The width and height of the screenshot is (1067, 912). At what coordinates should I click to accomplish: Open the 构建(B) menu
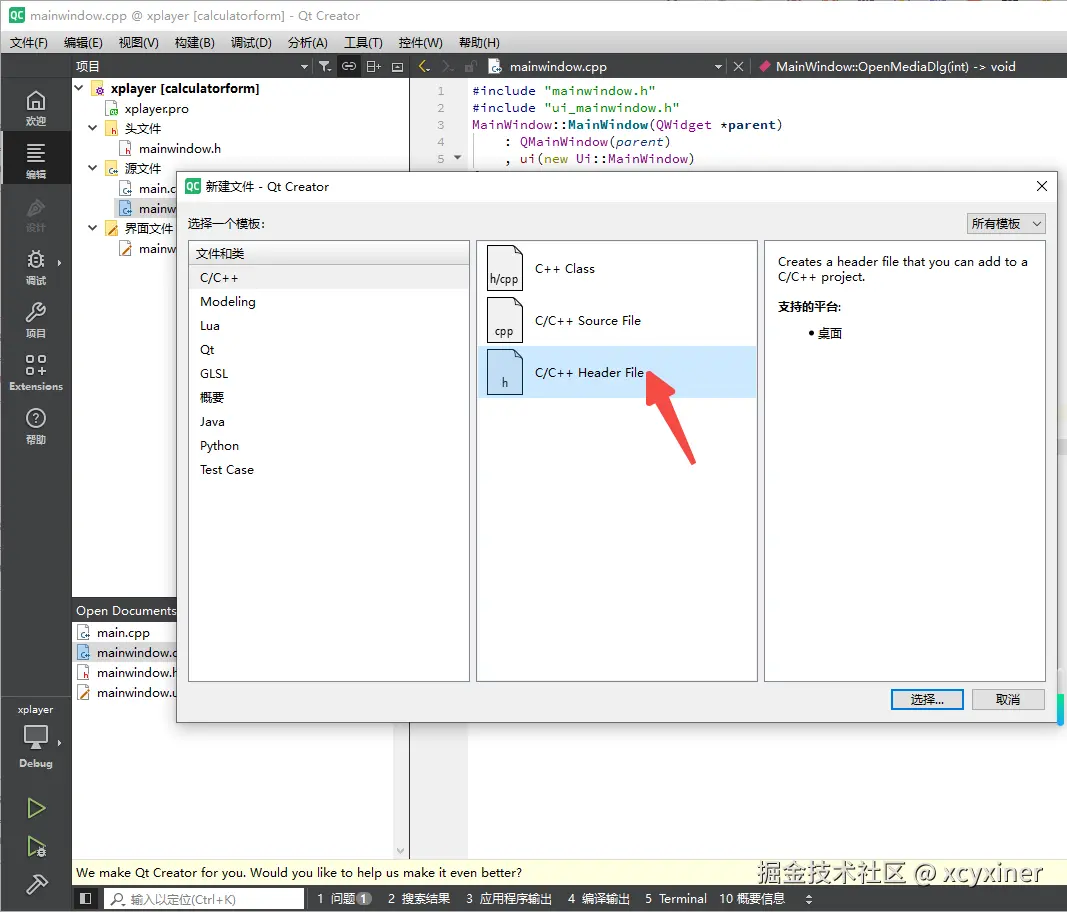[195, 42]
